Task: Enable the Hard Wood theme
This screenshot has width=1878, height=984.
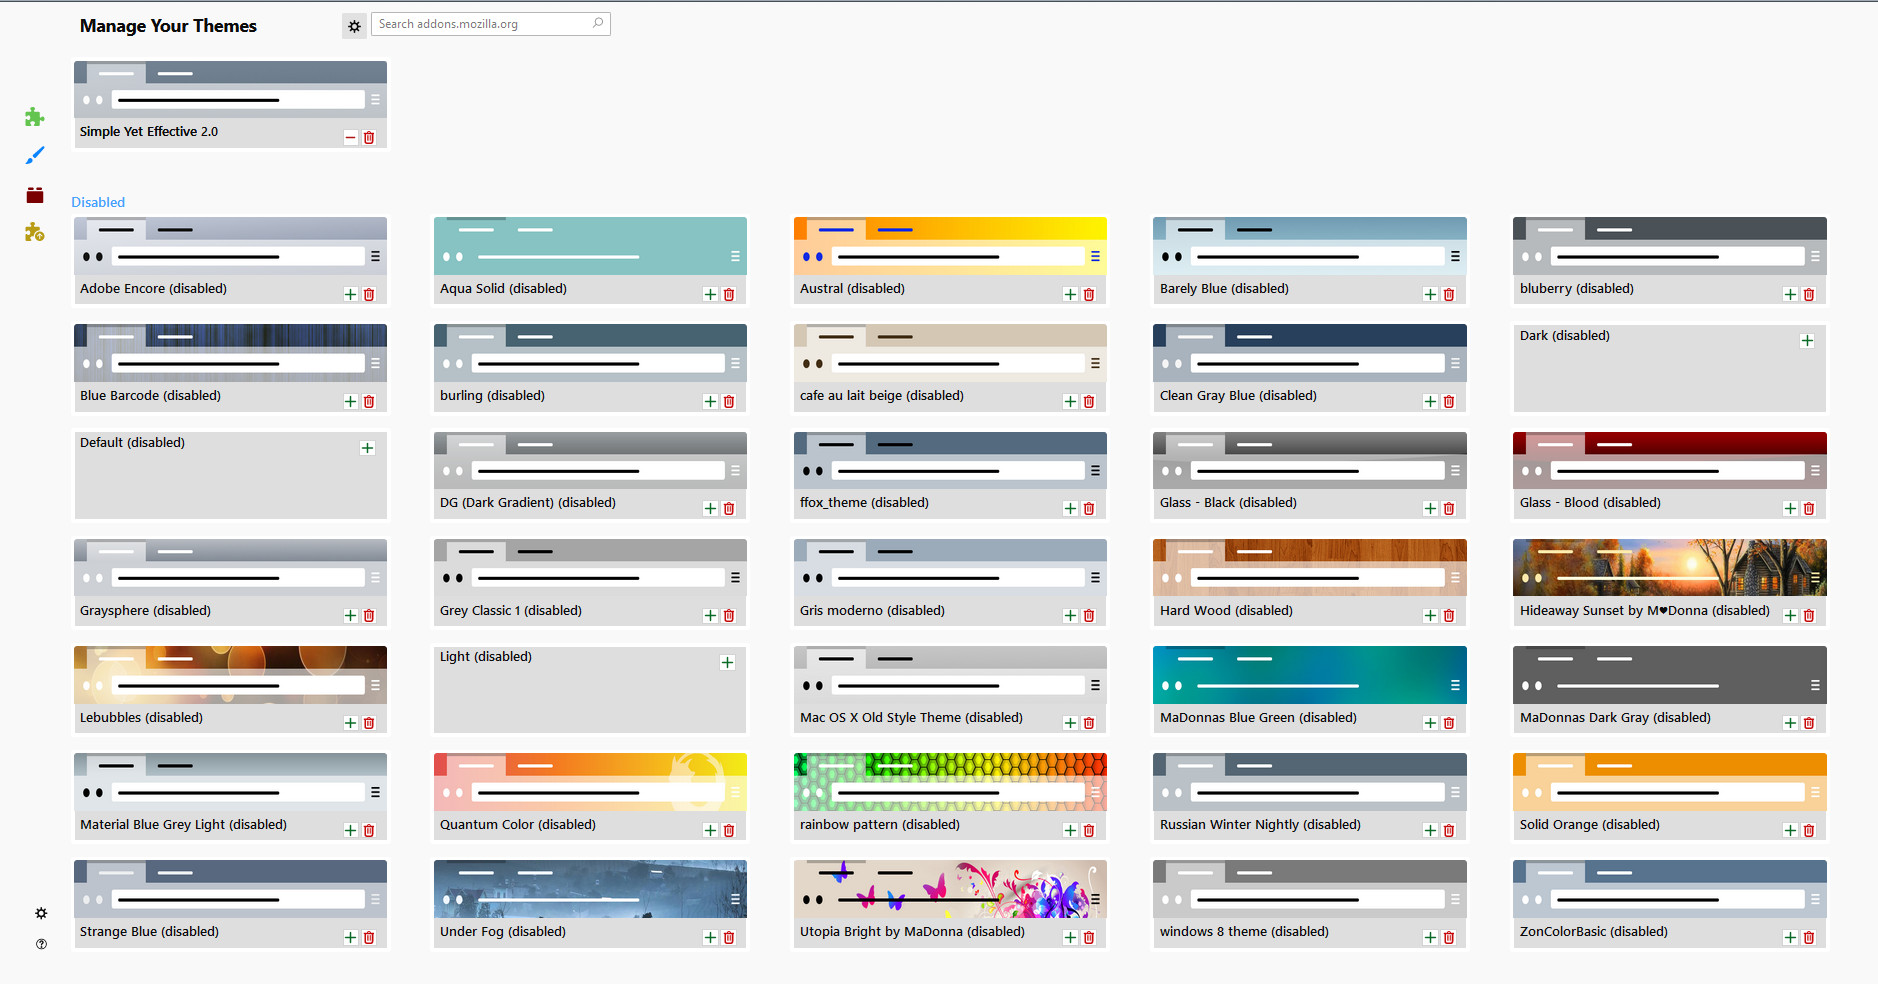Action: coord(1429,615)
